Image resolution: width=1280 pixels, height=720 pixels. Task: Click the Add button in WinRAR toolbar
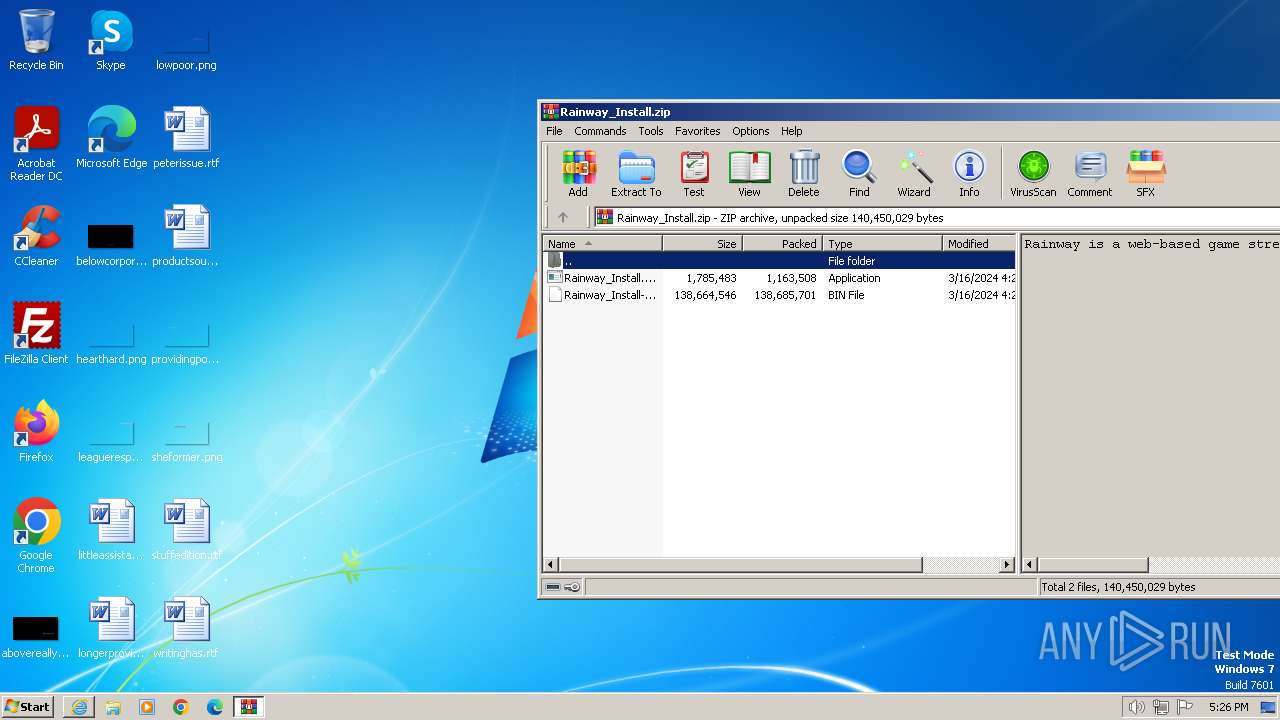tap(578, 174)
